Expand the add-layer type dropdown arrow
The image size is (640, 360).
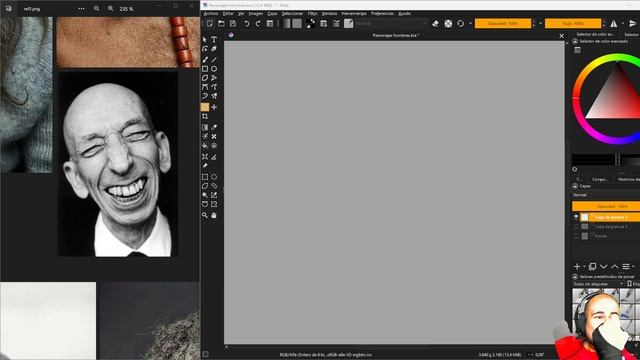[x=584, y=267]
